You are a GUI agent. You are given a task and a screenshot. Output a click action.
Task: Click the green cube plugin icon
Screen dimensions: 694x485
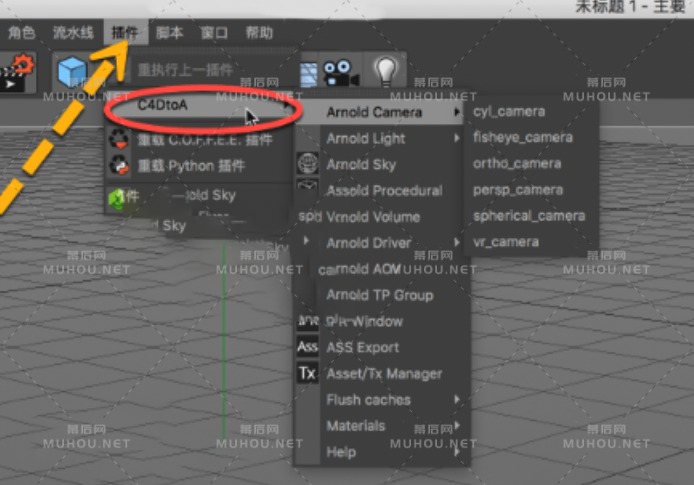click(x=117, y=199)
